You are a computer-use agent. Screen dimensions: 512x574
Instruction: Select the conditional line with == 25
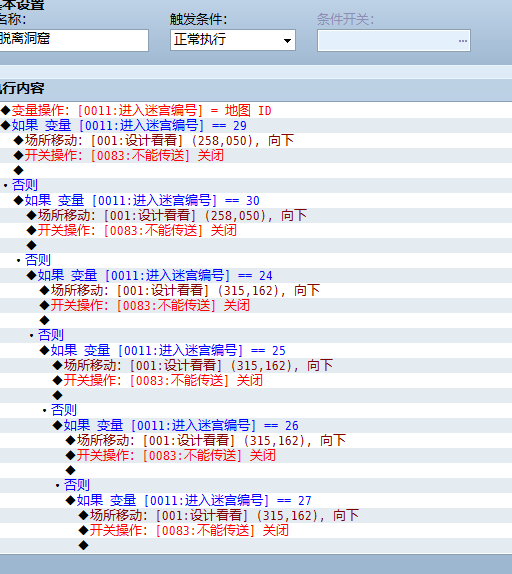256,350
